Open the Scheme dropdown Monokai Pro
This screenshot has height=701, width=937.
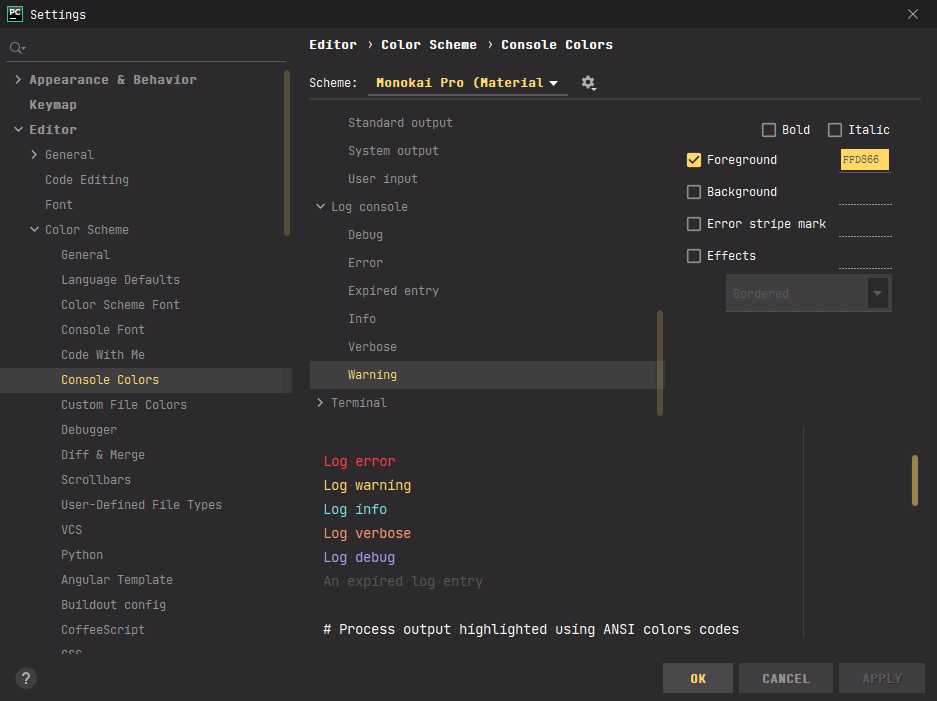coord(467,83)
